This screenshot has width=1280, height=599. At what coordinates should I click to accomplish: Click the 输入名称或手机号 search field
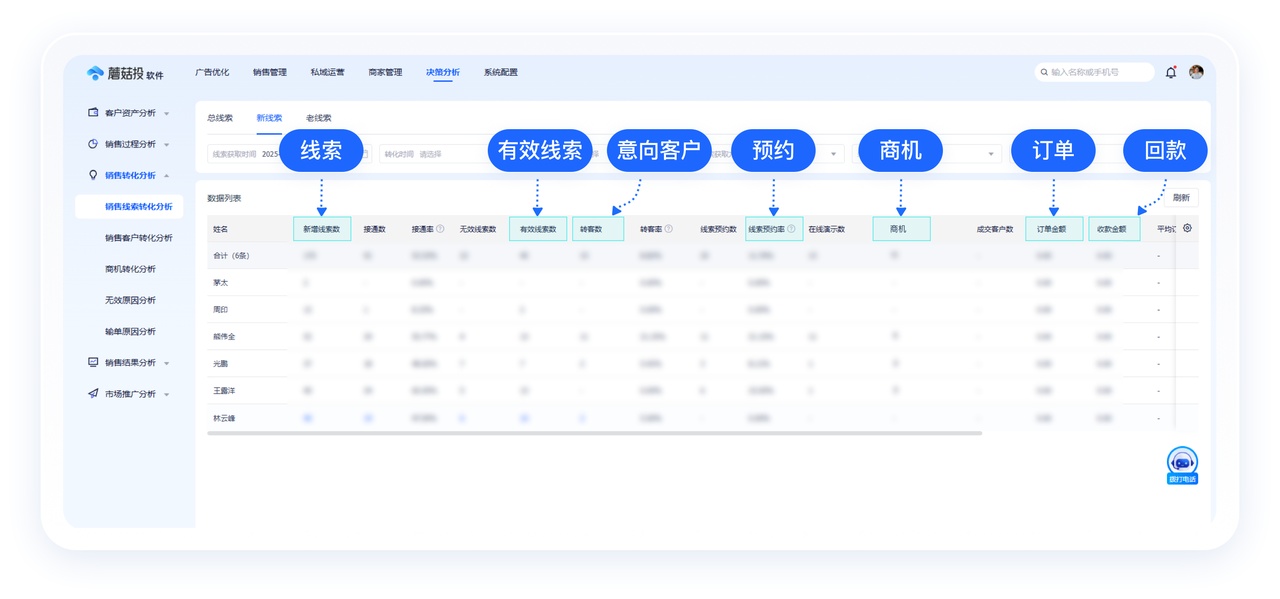pyautogui.click(x=1090, y=71)
